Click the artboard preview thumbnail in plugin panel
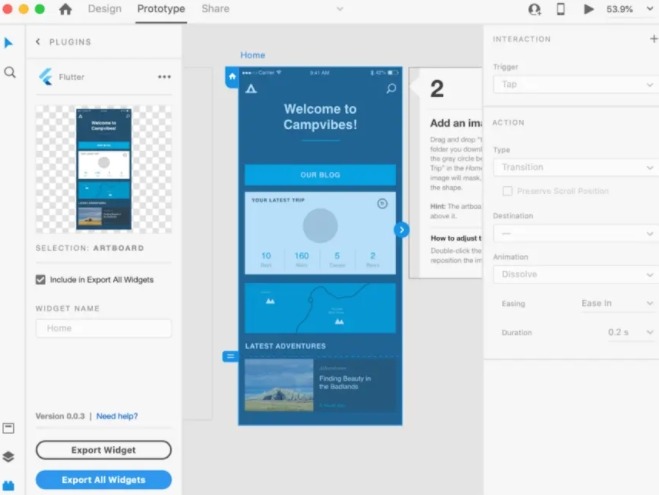This screenshot has height=495, width=659. [x=103, y=169]
